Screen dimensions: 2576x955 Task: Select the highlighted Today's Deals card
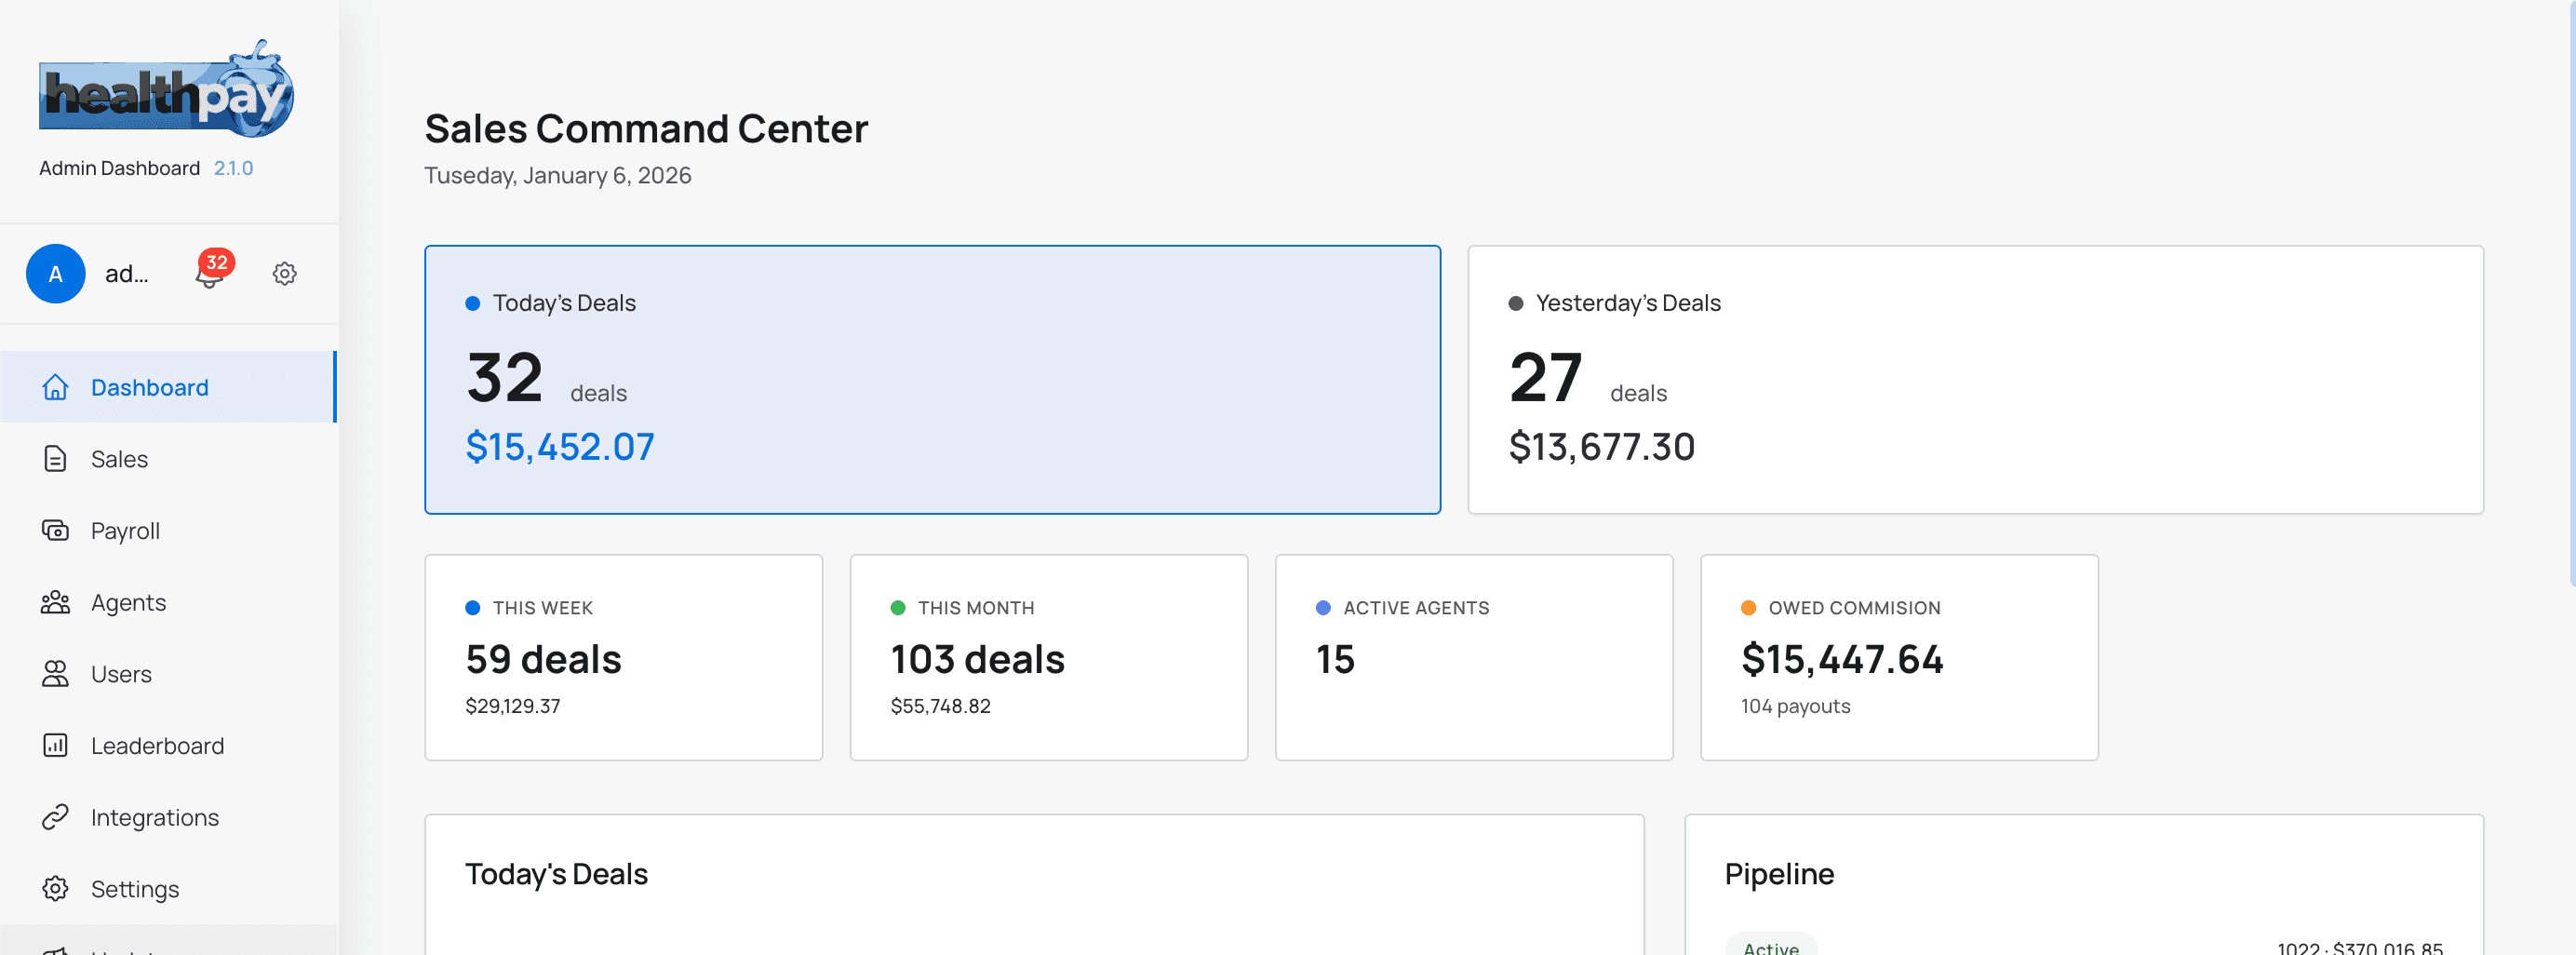[932, 380]
